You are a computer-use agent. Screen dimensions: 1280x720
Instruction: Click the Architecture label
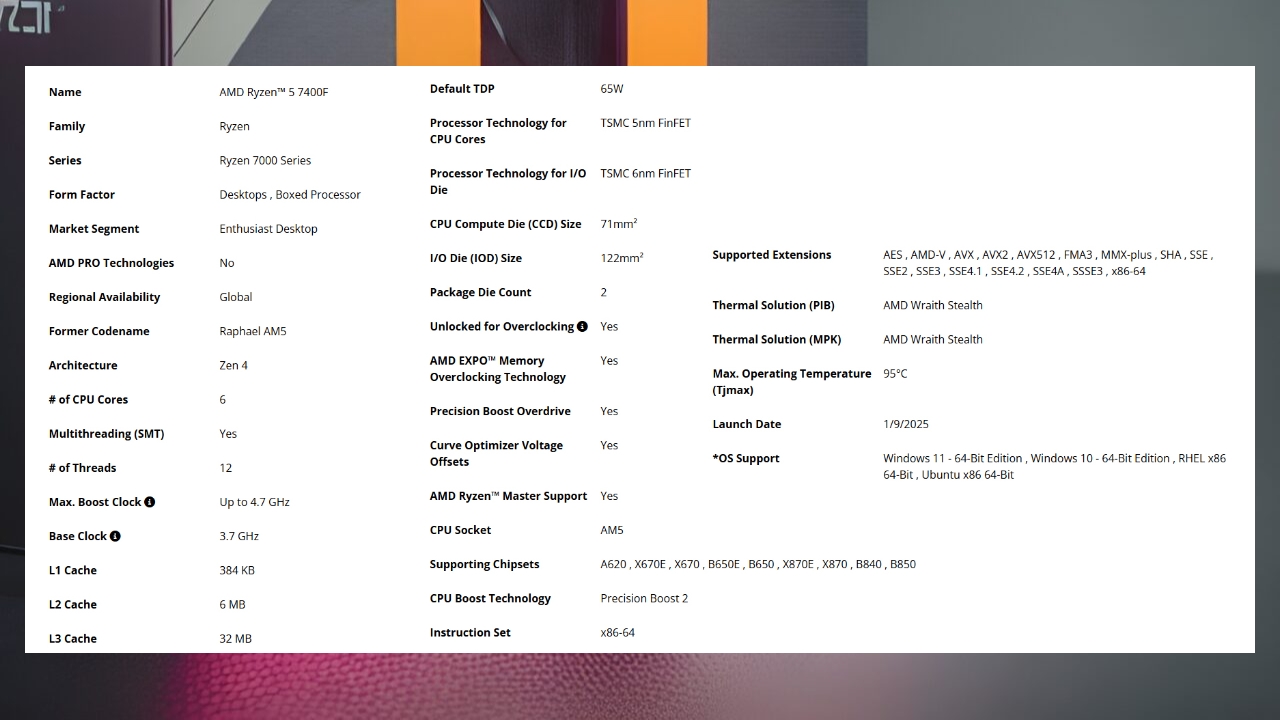coord(83,365)
